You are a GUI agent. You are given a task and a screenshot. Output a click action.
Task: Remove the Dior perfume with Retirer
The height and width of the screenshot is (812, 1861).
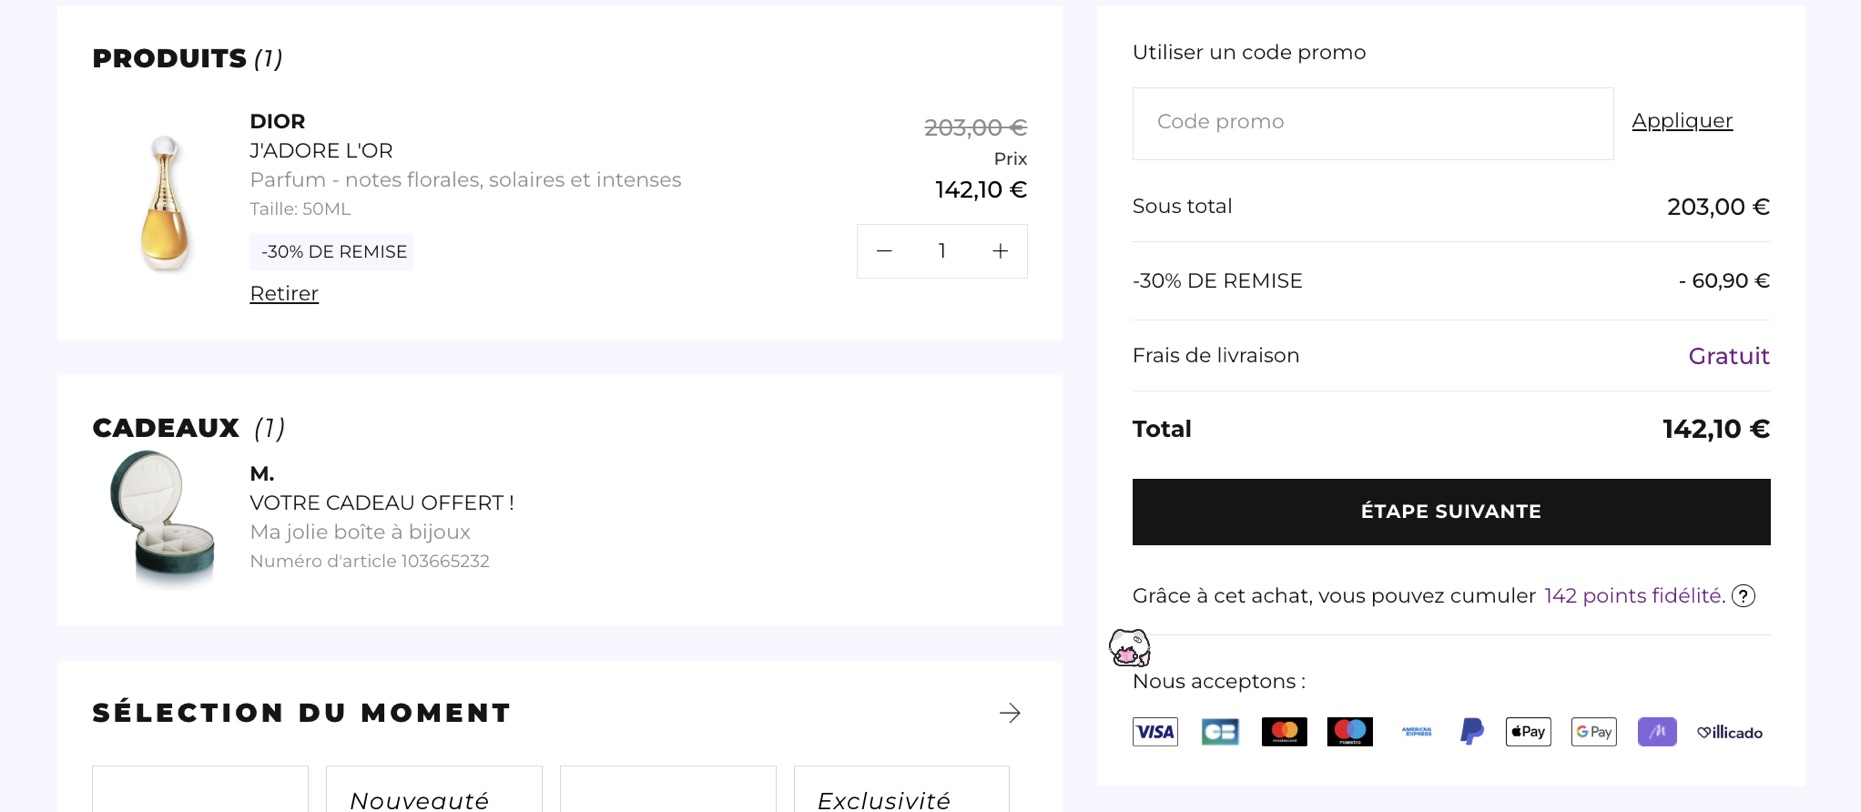pyautogui.click(x=284, y=294)
